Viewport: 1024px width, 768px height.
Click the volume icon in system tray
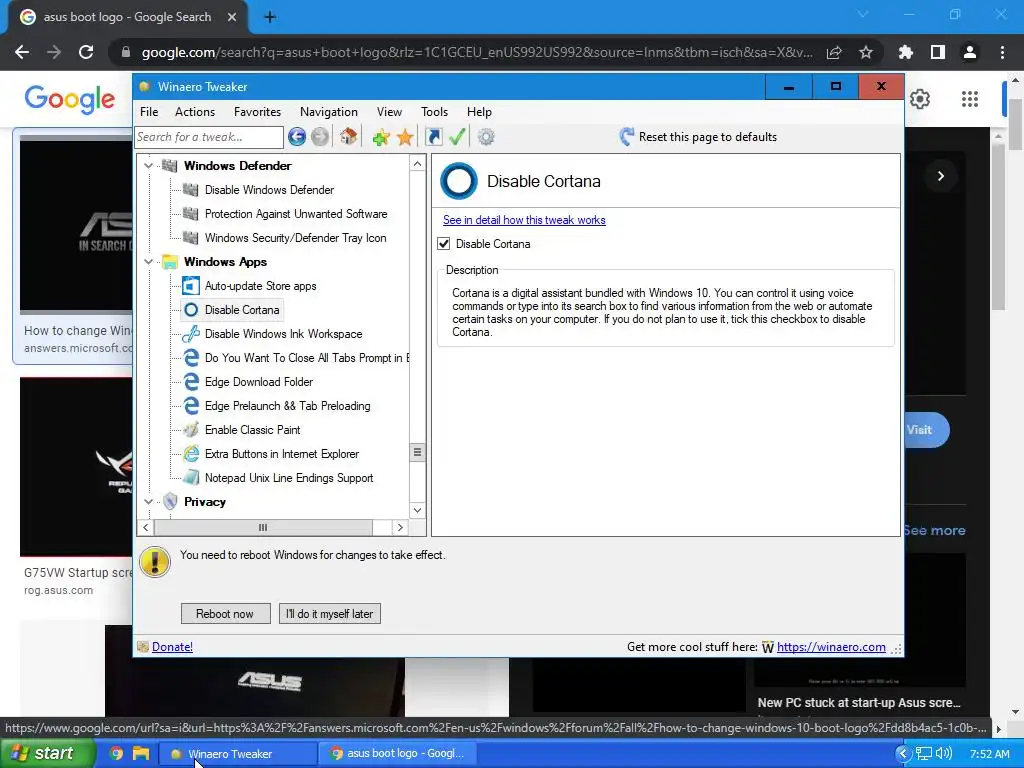(x=944, y=753)
